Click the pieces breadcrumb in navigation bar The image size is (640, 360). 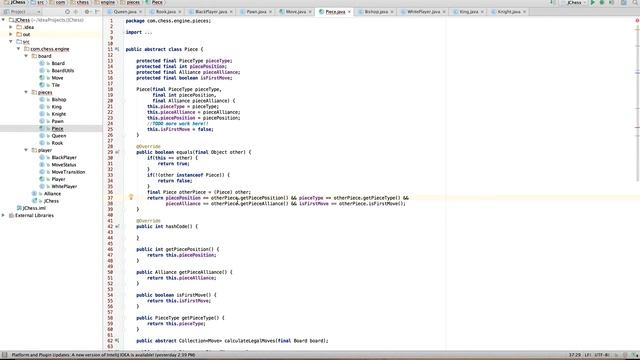tap(133, 2)
